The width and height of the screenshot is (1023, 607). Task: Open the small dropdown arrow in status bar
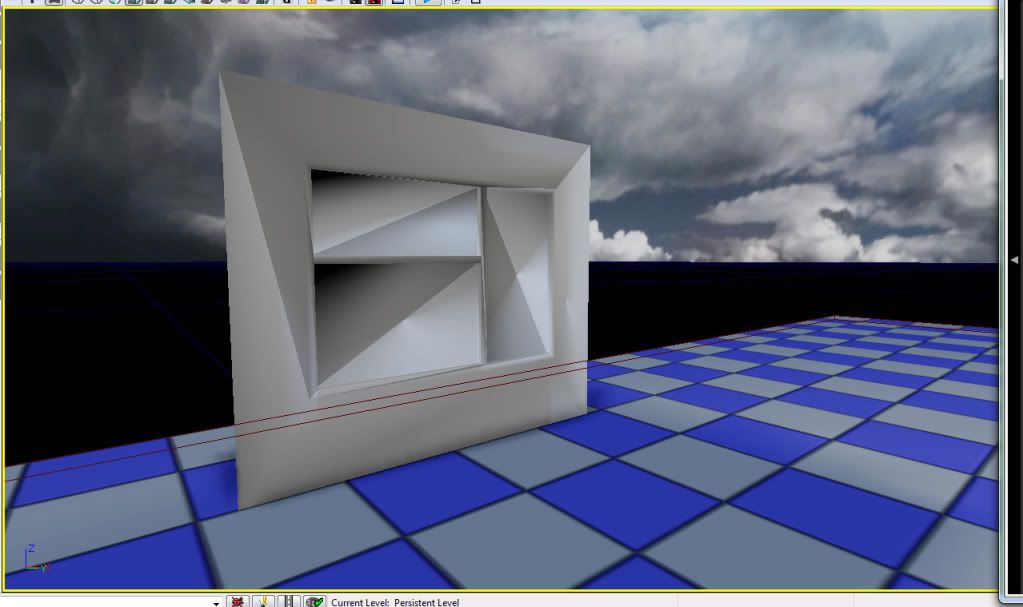pos(216,603)
